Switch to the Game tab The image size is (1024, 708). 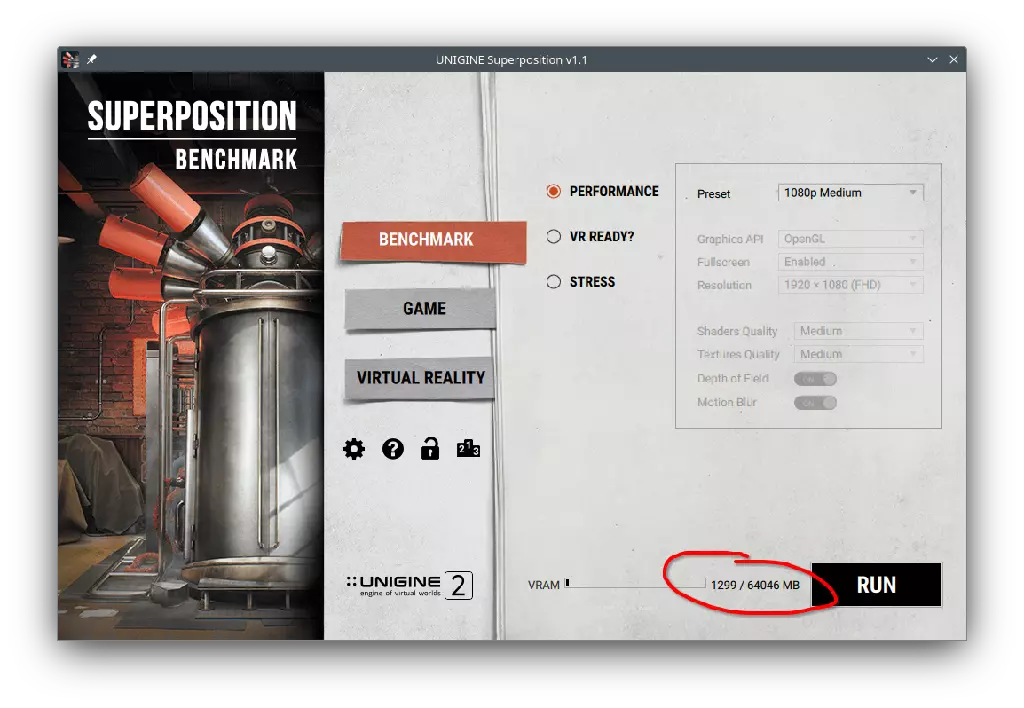point(420,309)
